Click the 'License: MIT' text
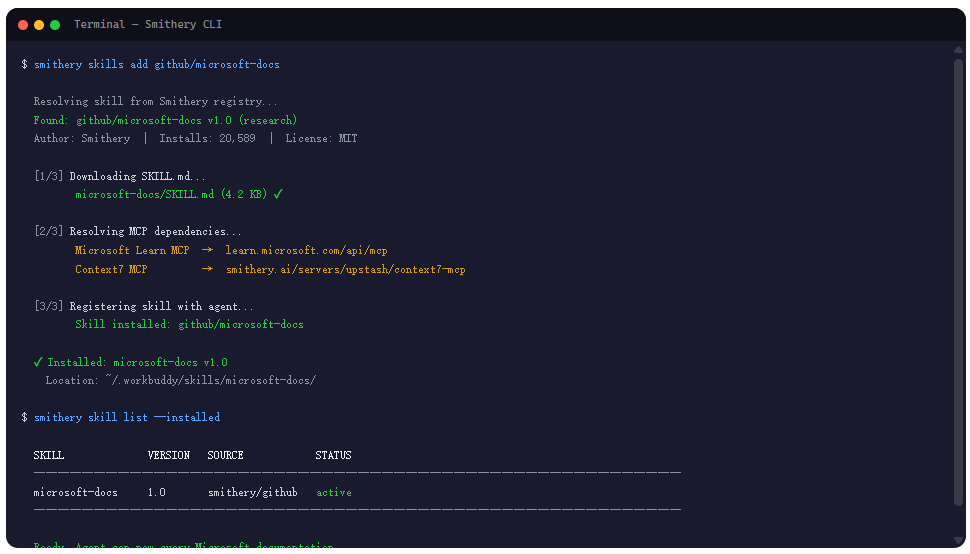 click(x=321, y=138)
